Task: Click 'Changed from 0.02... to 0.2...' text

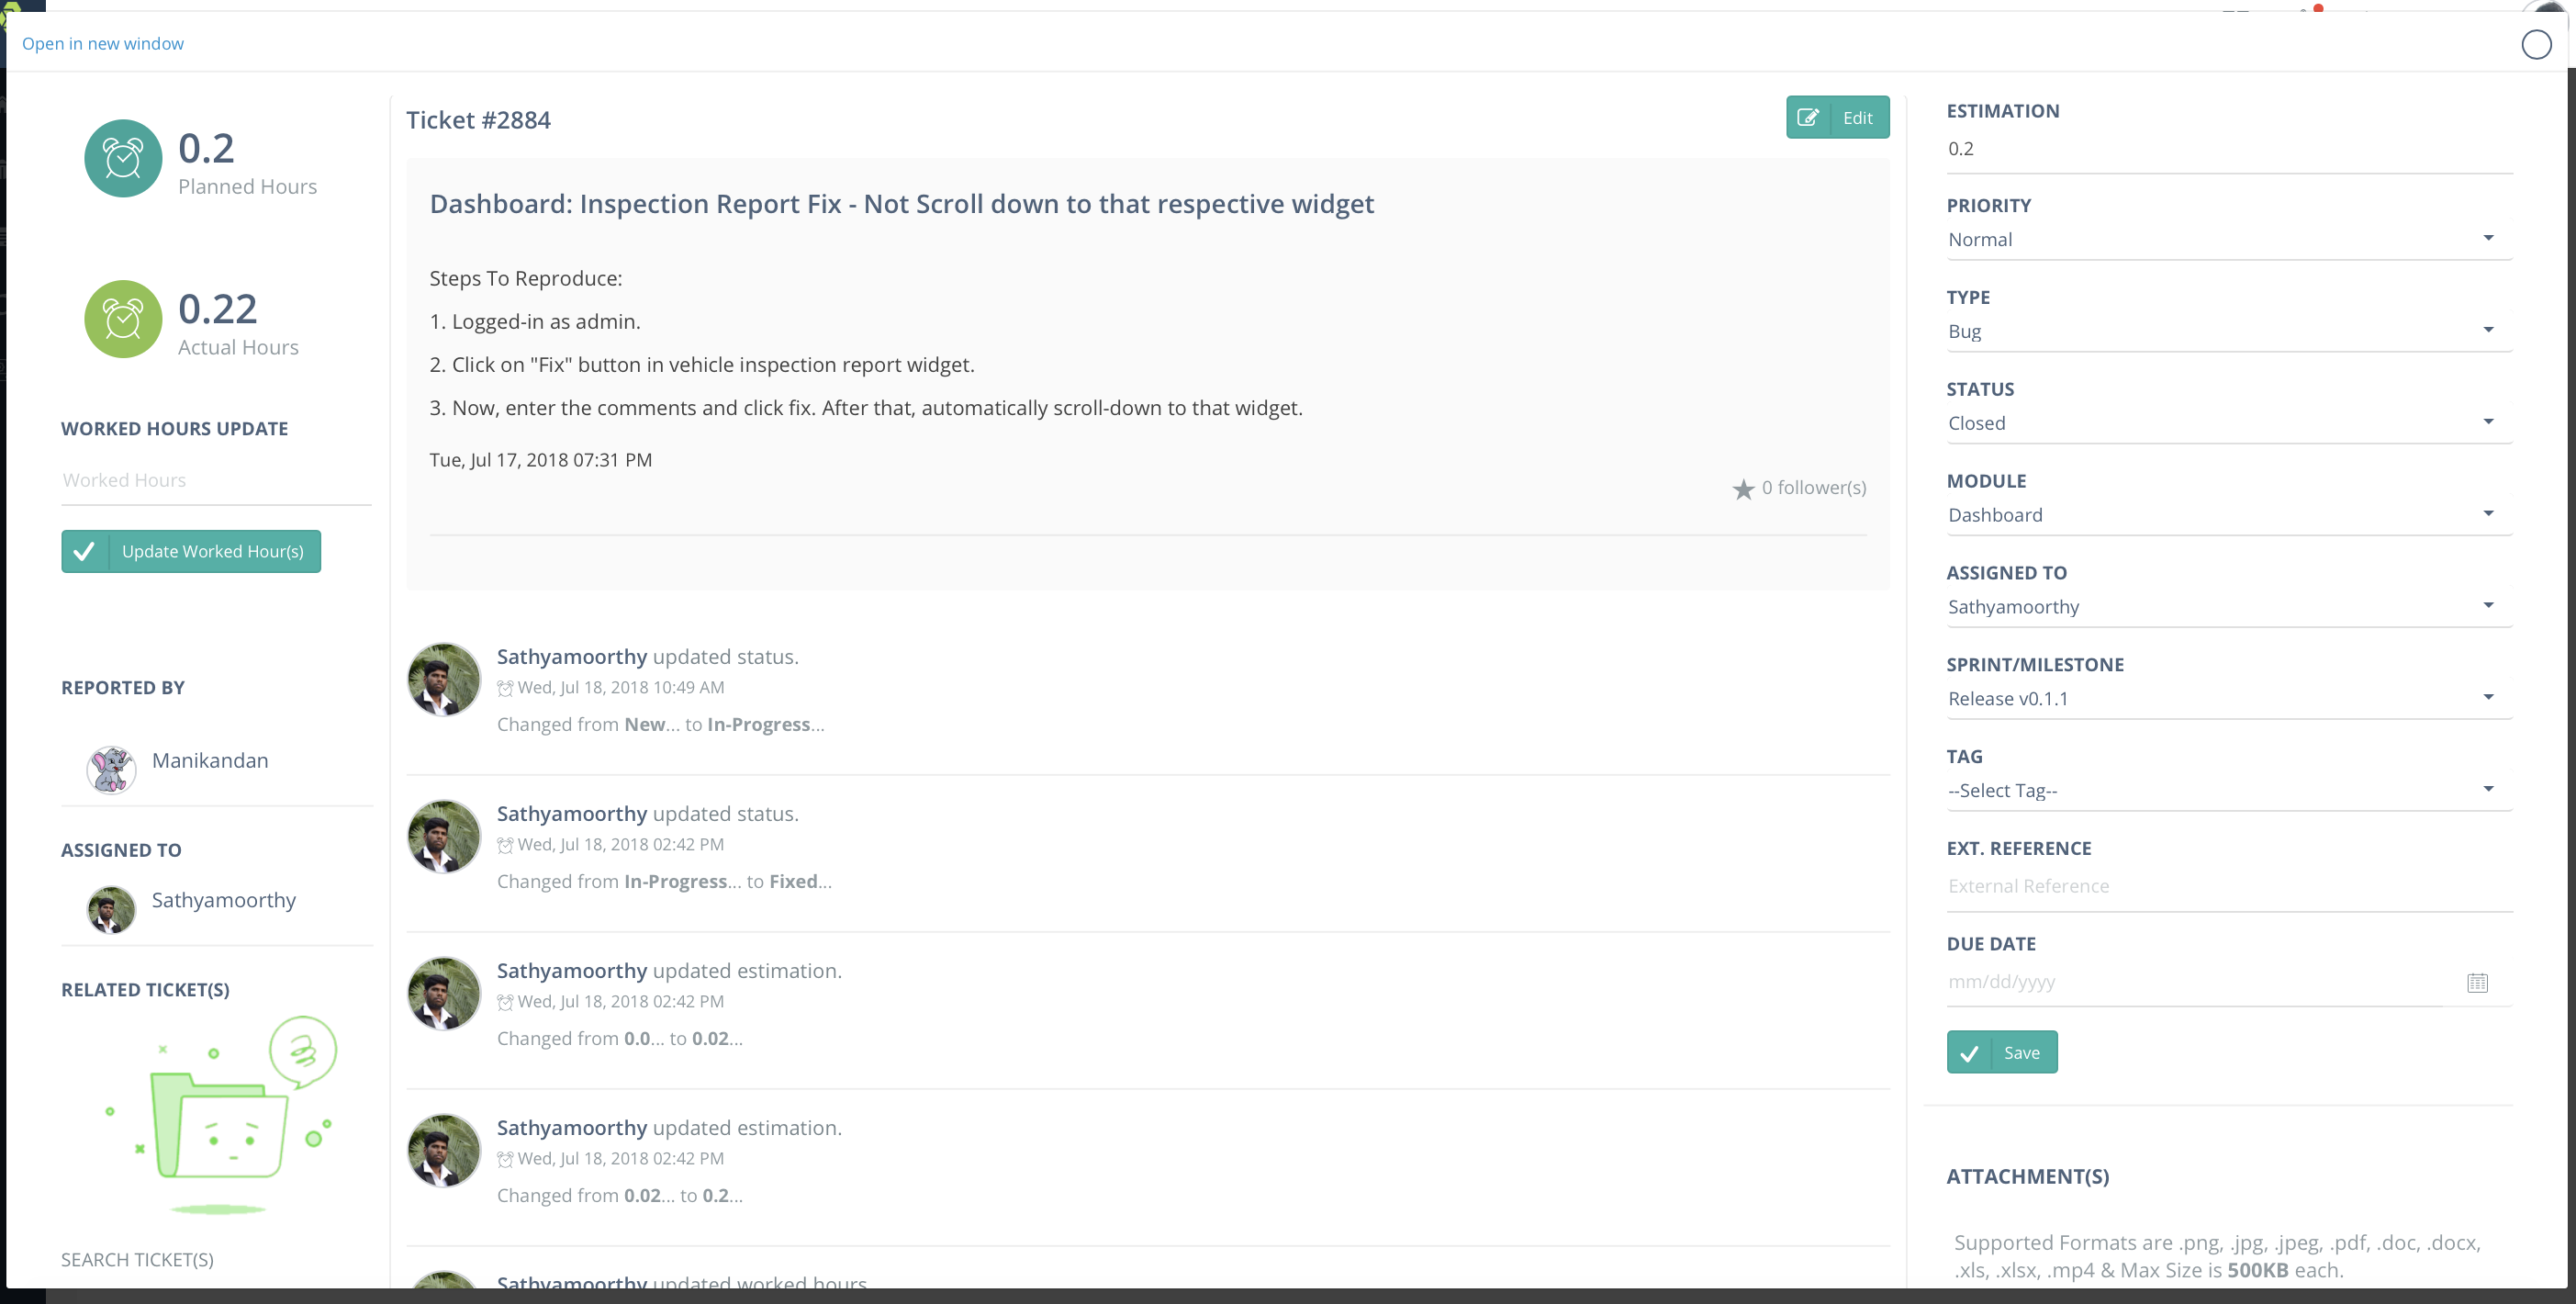Action: (620, 1196)
